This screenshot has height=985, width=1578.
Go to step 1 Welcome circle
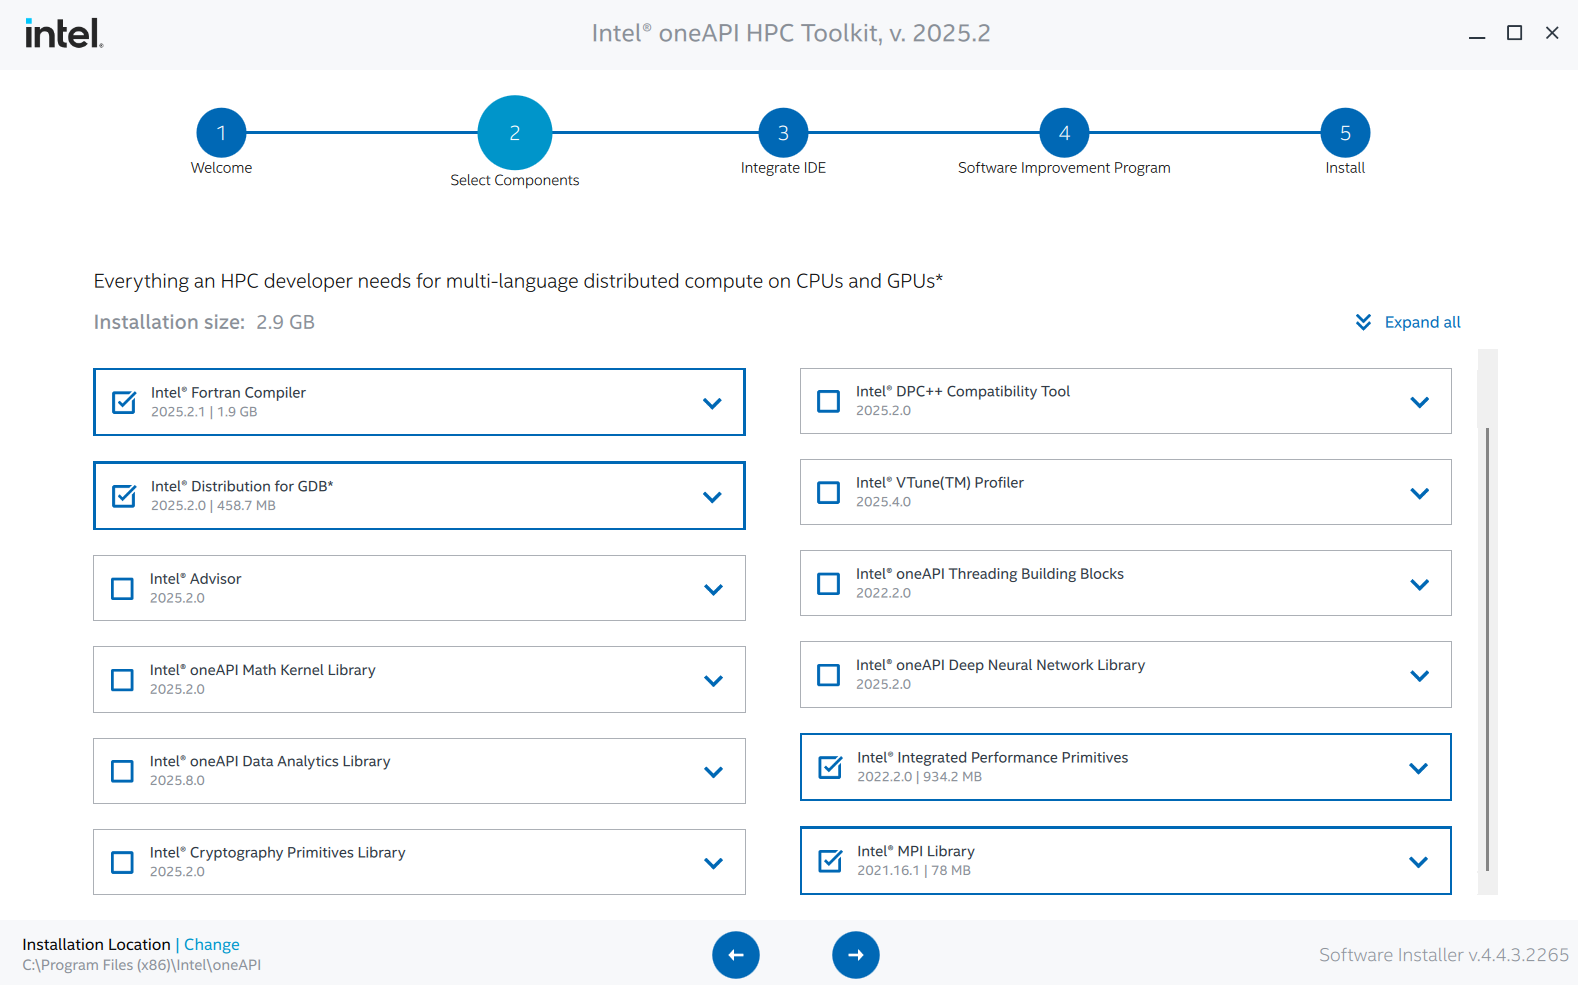[221, 132]
